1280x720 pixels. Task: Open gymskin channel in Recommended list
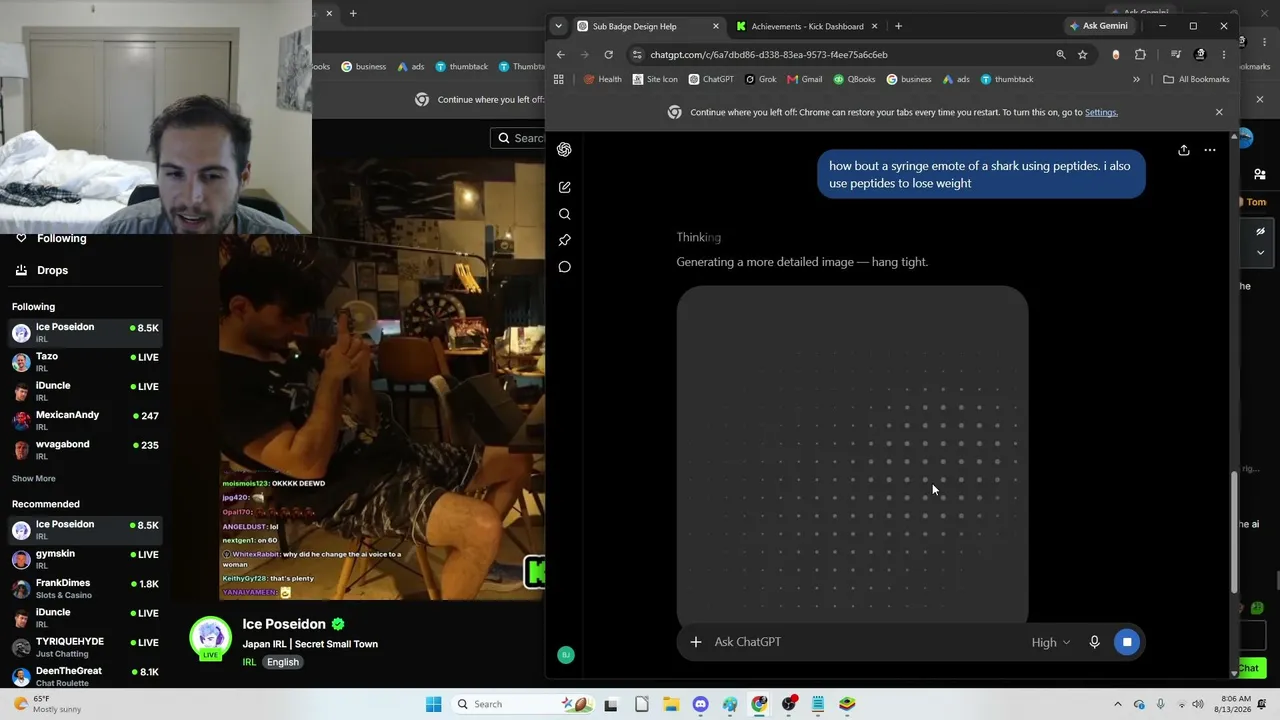point(85,559)
